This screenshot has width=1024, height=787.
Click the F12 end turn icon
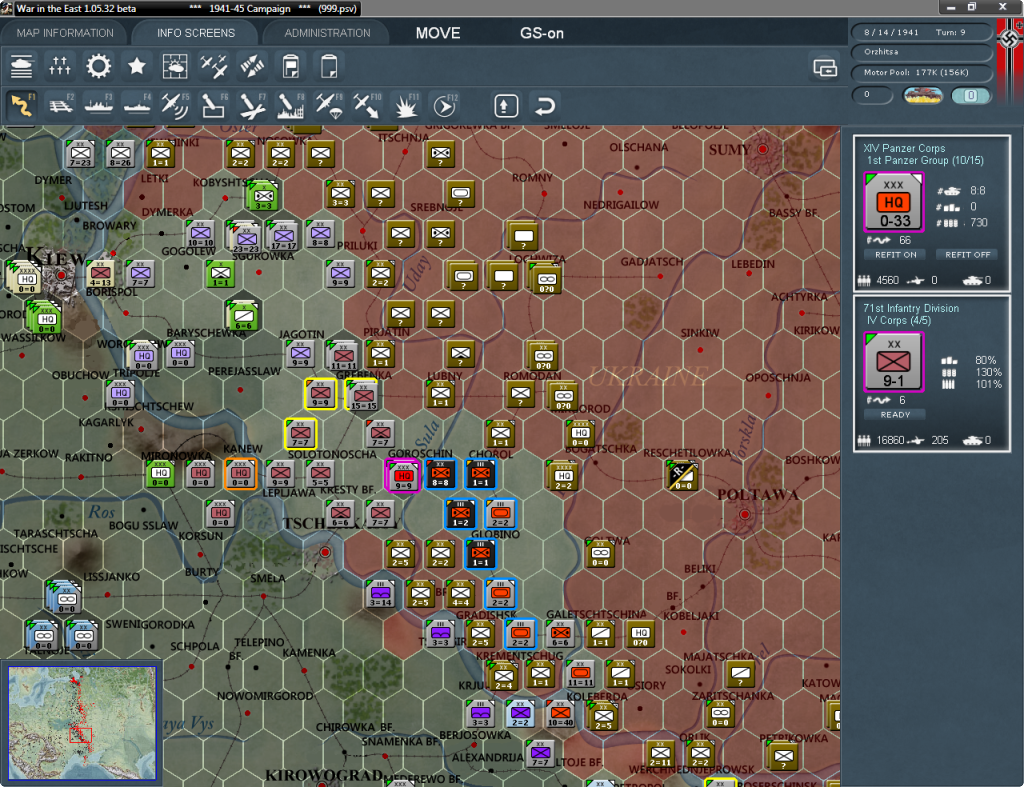[444, 105]
